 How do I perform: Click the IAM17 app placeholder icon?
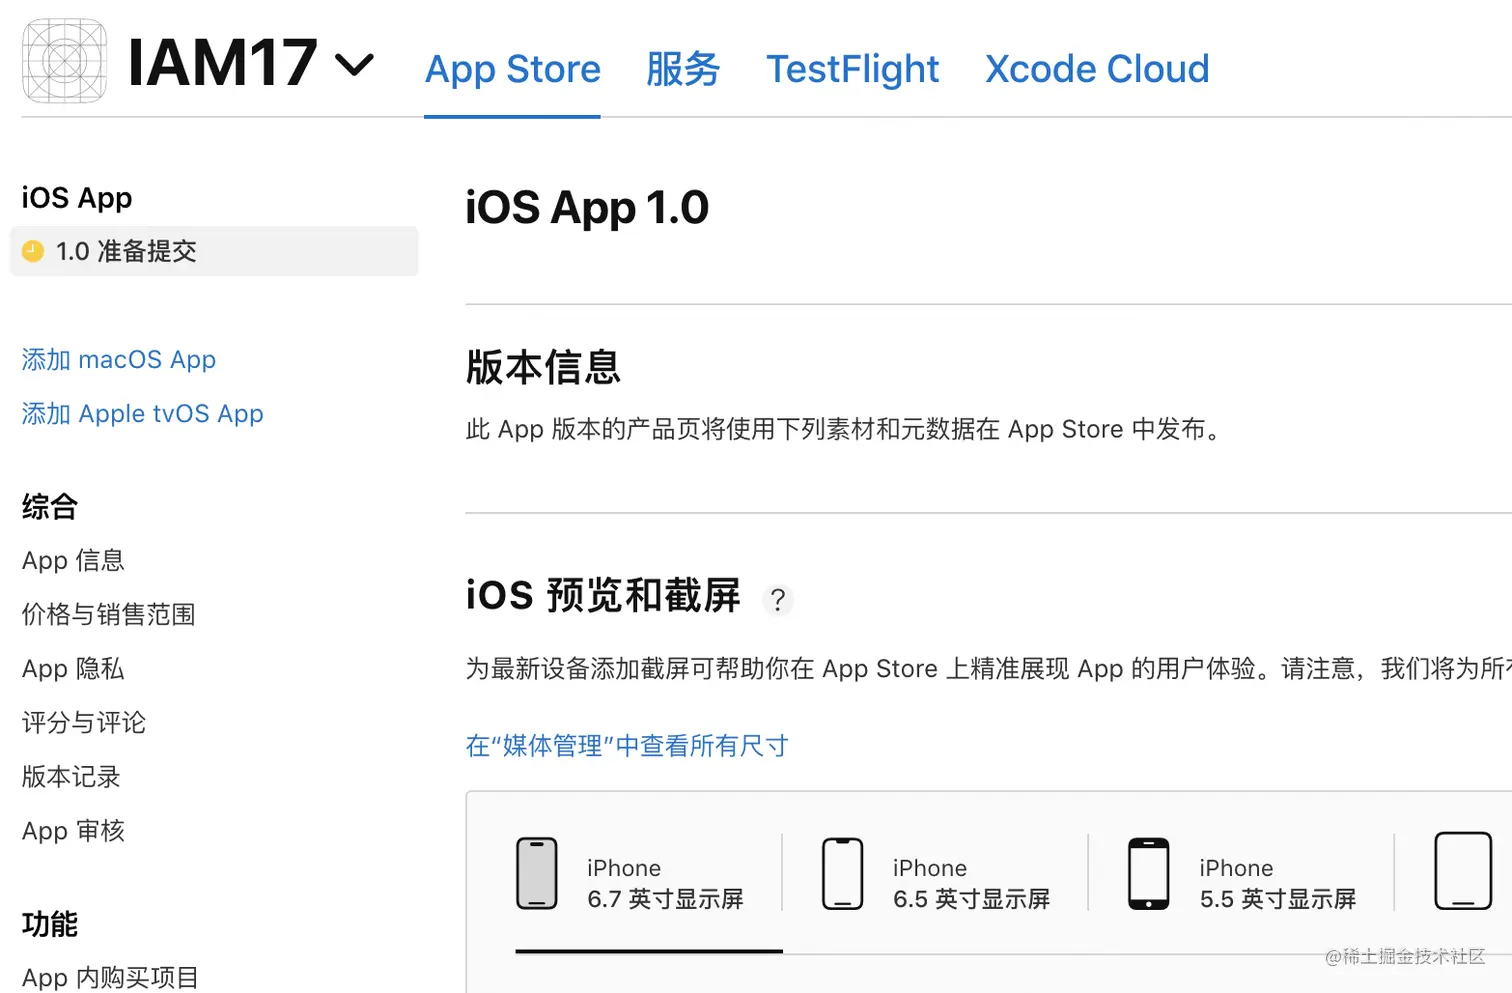[65, 61]
